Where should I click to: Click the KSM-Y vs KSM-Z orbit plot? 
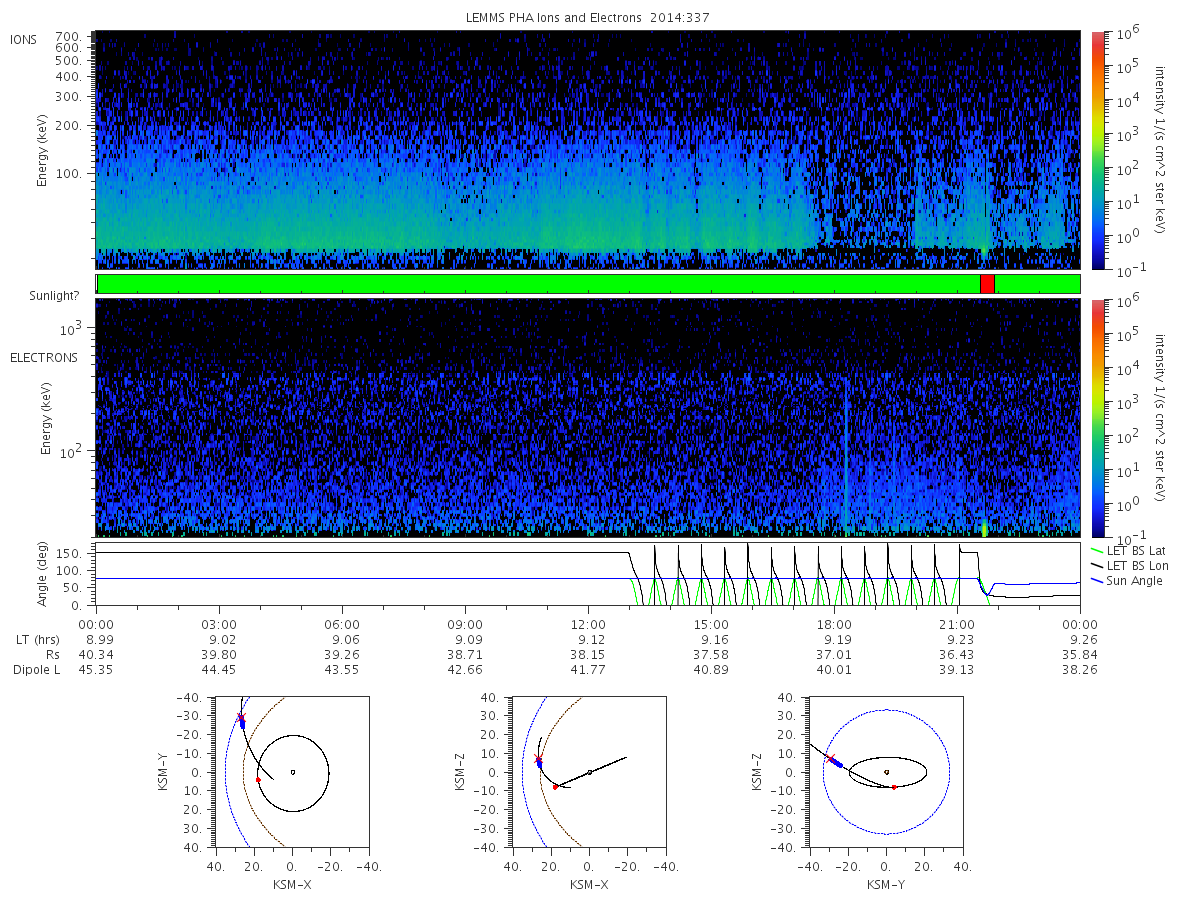tap(886, 772)
